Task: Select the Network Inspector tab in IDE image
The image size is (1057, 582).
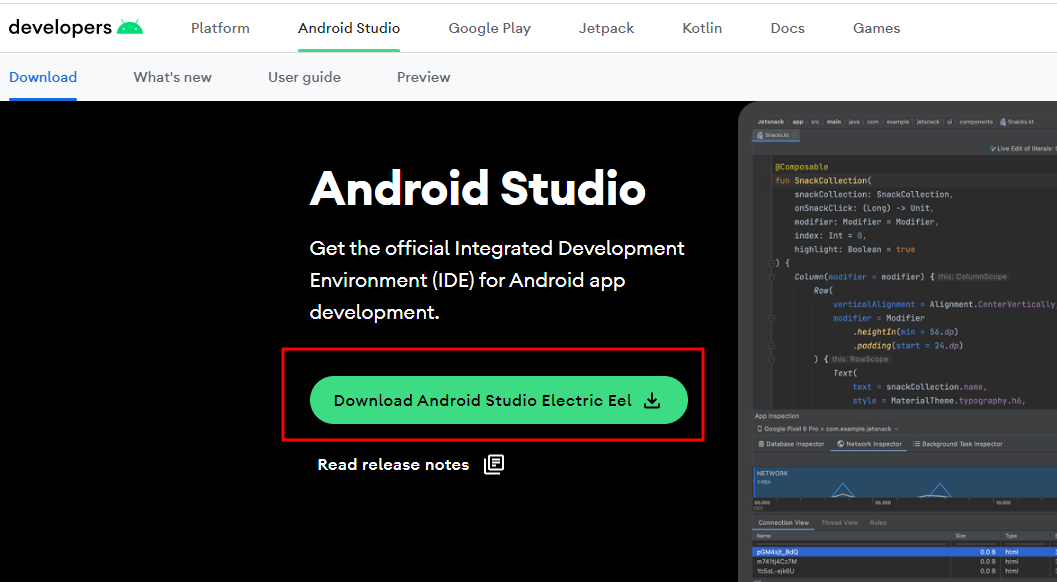Action: (869, 444)
